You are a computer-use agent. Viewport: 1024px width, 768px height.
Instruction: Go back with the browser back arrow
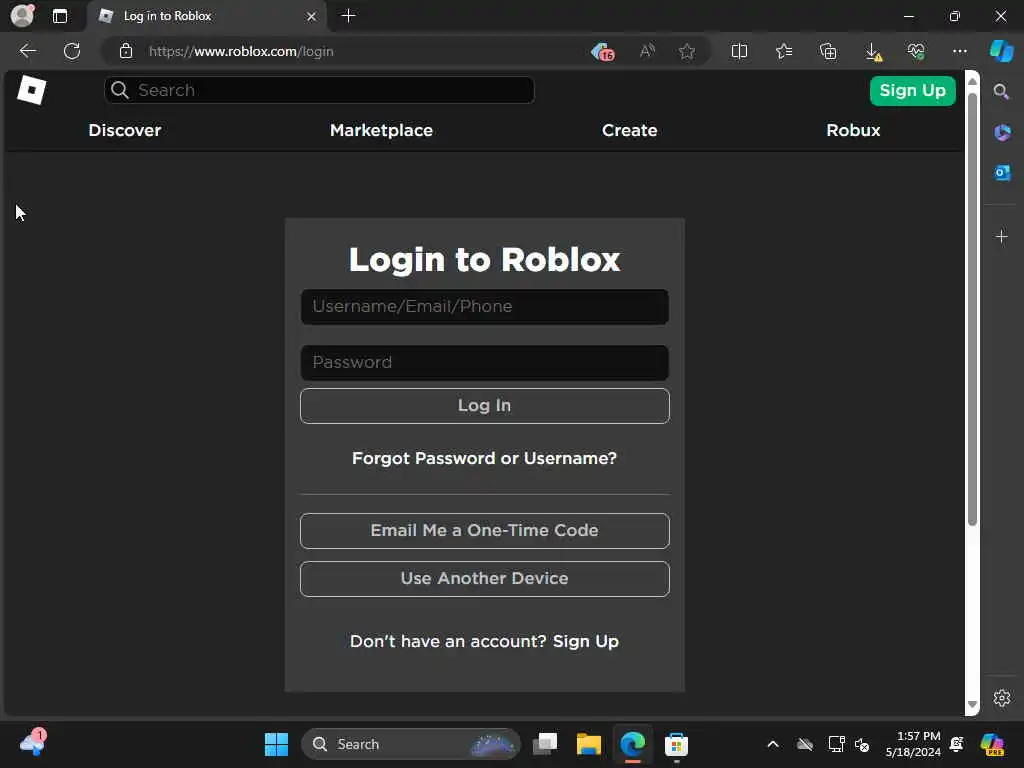(x=28, y=51)
